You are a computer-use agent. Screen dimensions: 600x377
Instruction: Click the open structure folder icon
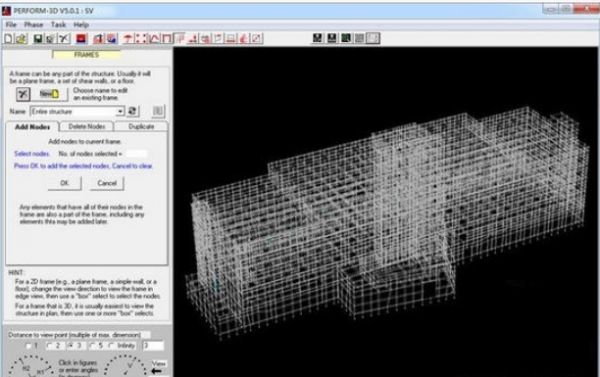21,38
